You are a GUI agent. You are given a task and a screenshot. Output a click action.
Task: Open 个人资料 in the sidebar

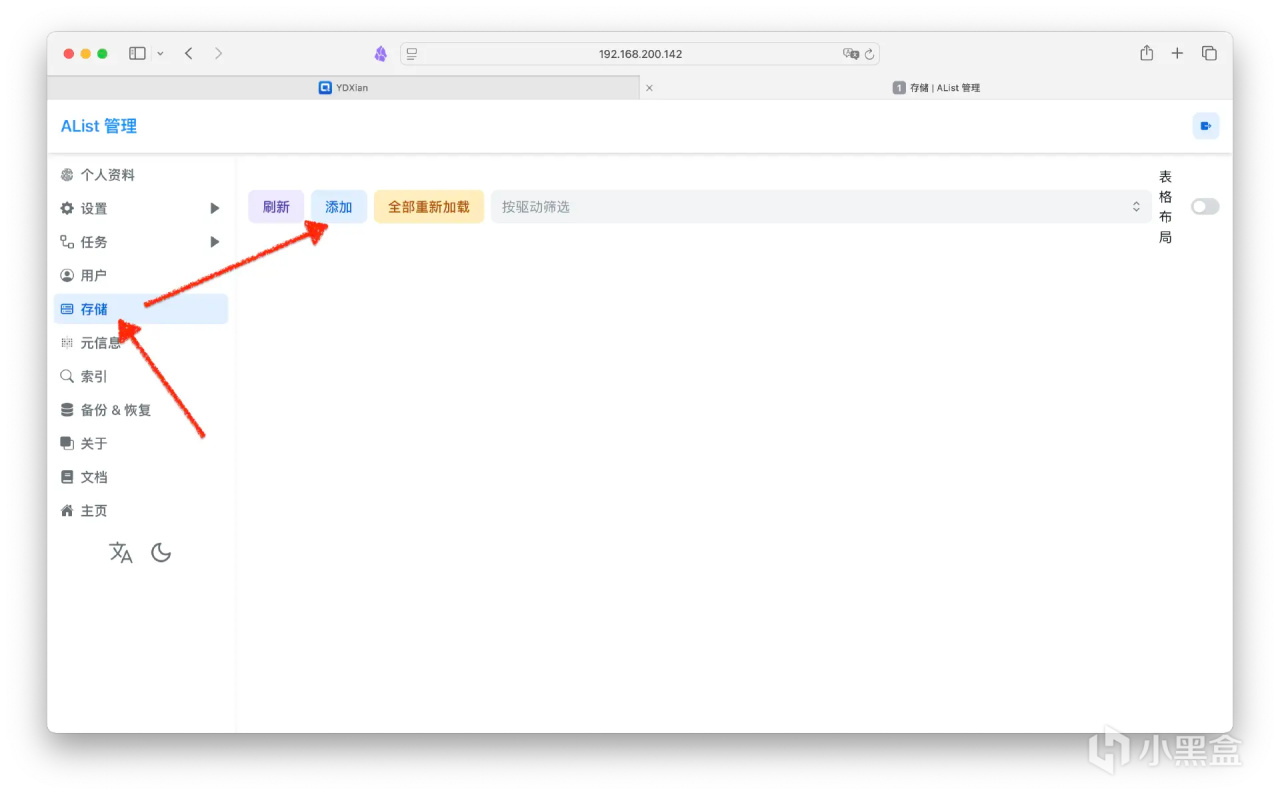point(141,175)
